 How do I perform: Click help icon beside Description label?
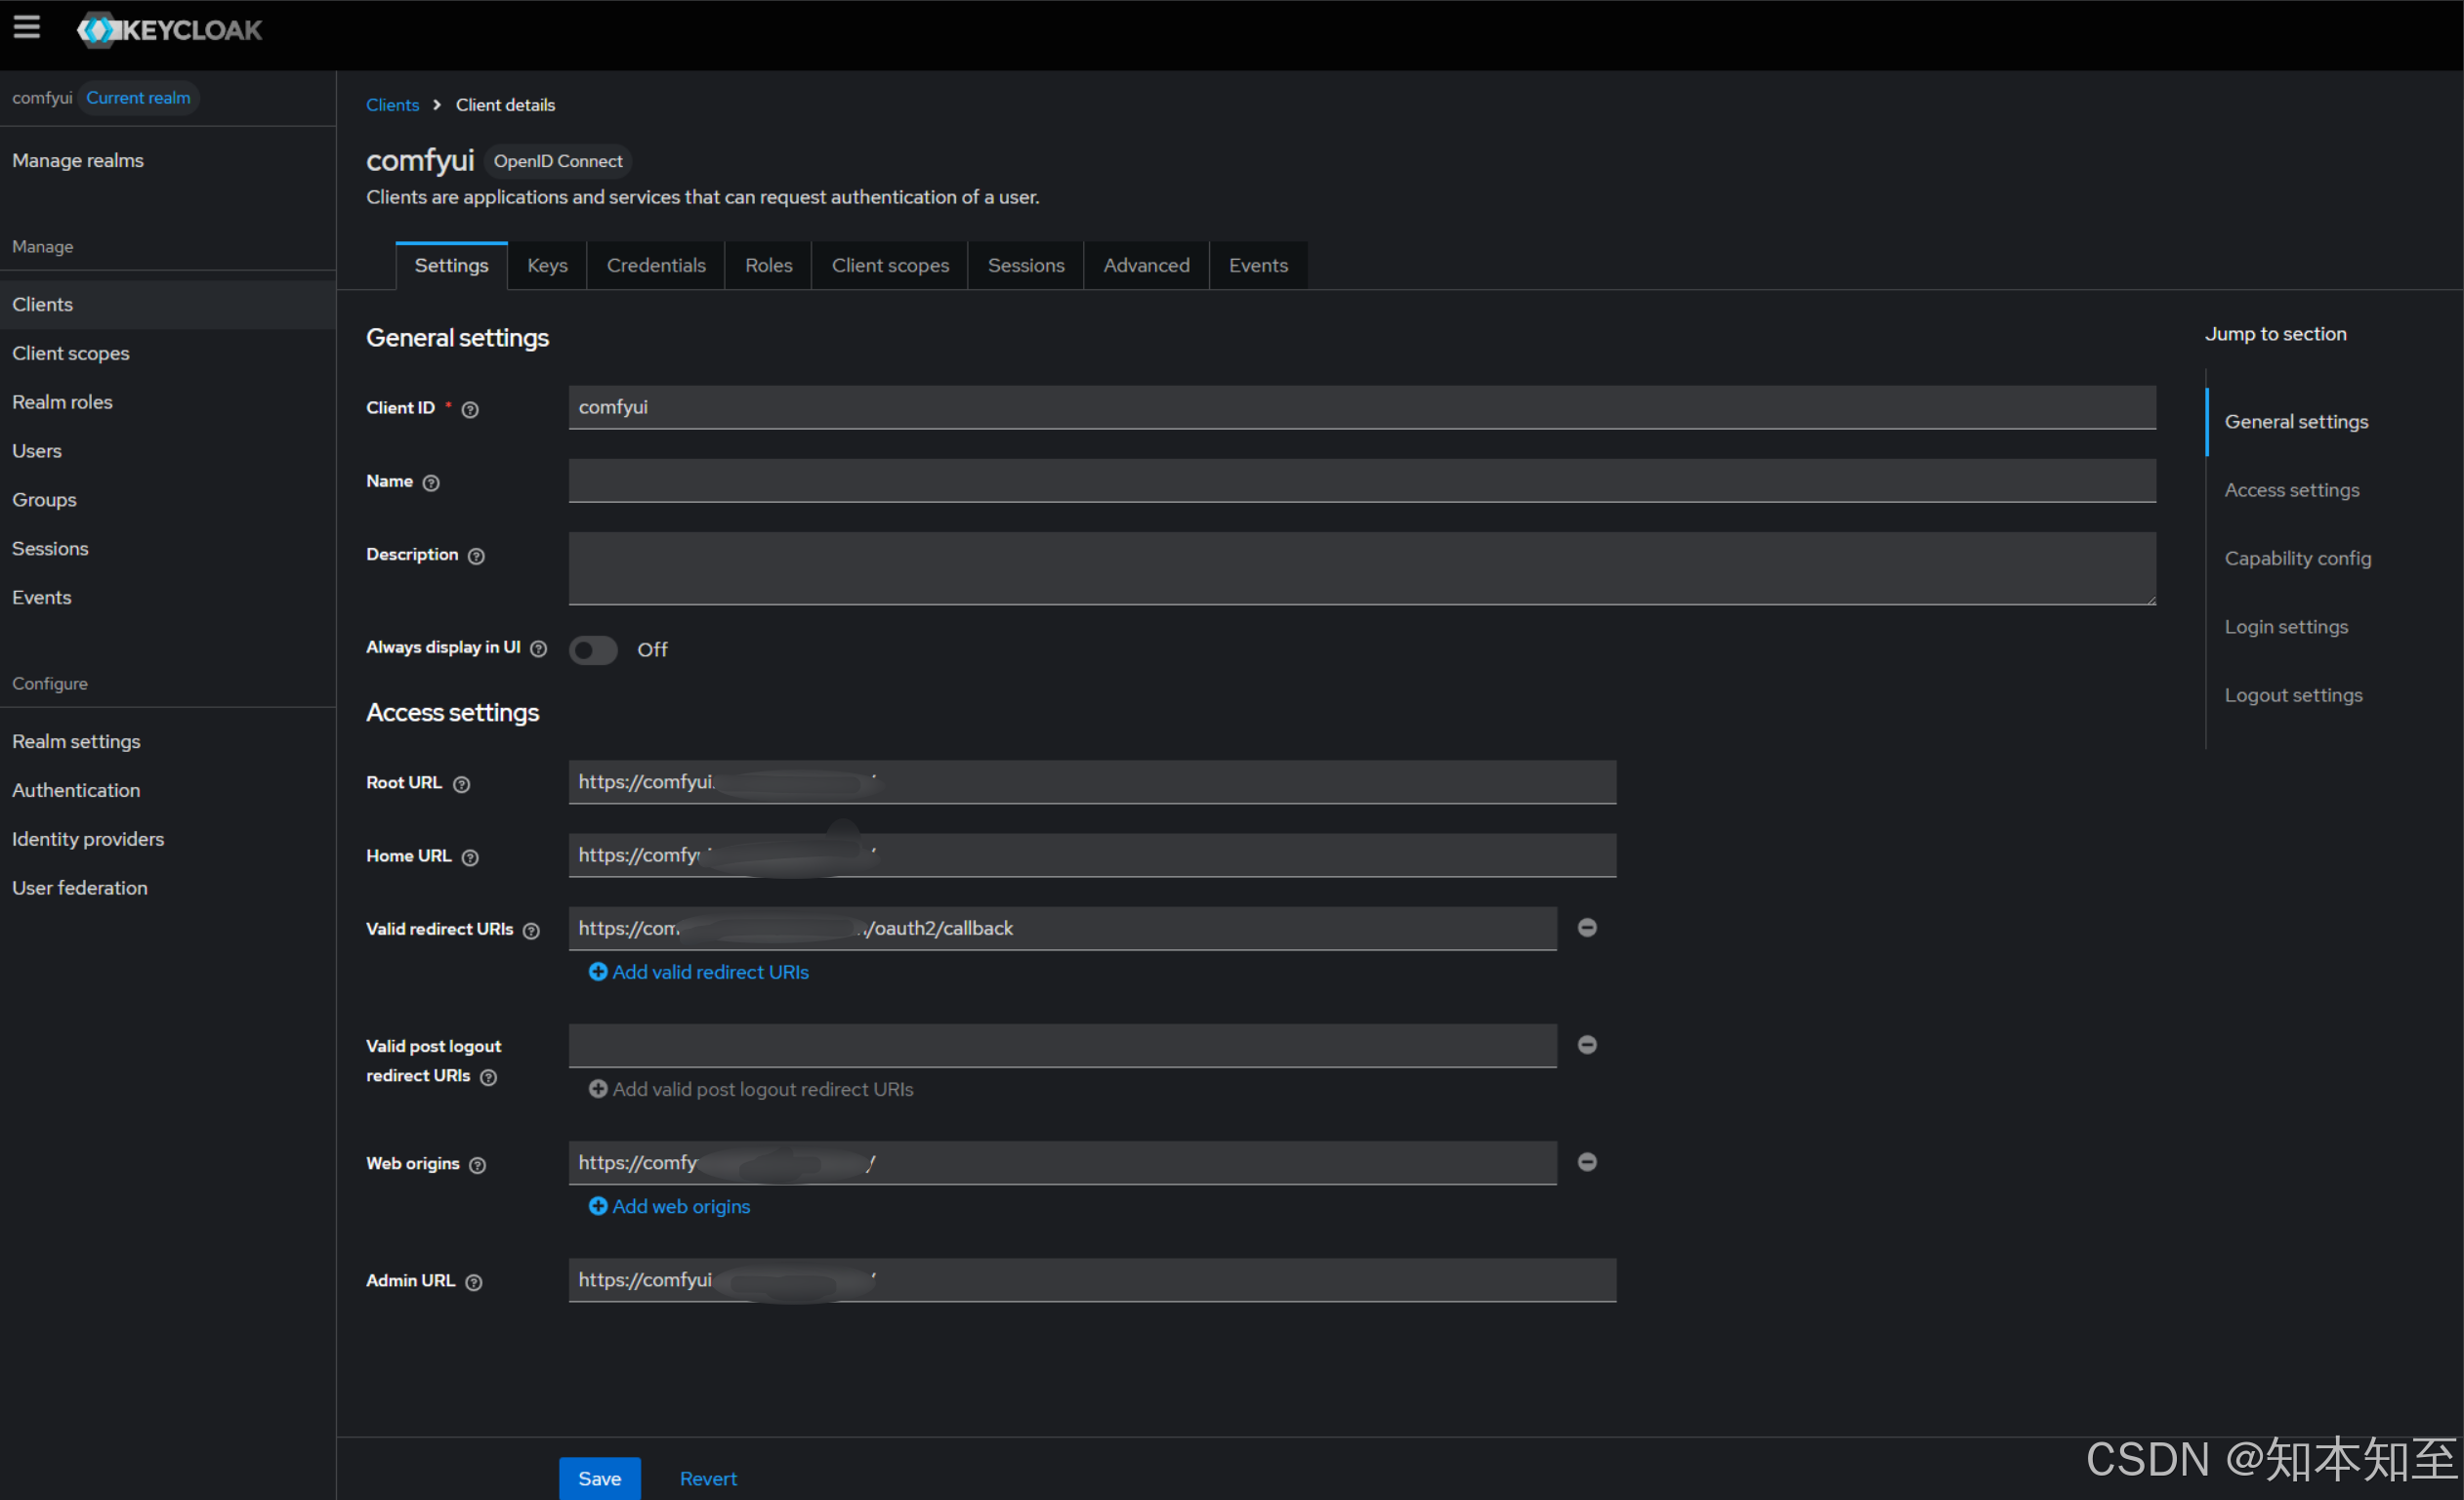(x=477, y=556)
